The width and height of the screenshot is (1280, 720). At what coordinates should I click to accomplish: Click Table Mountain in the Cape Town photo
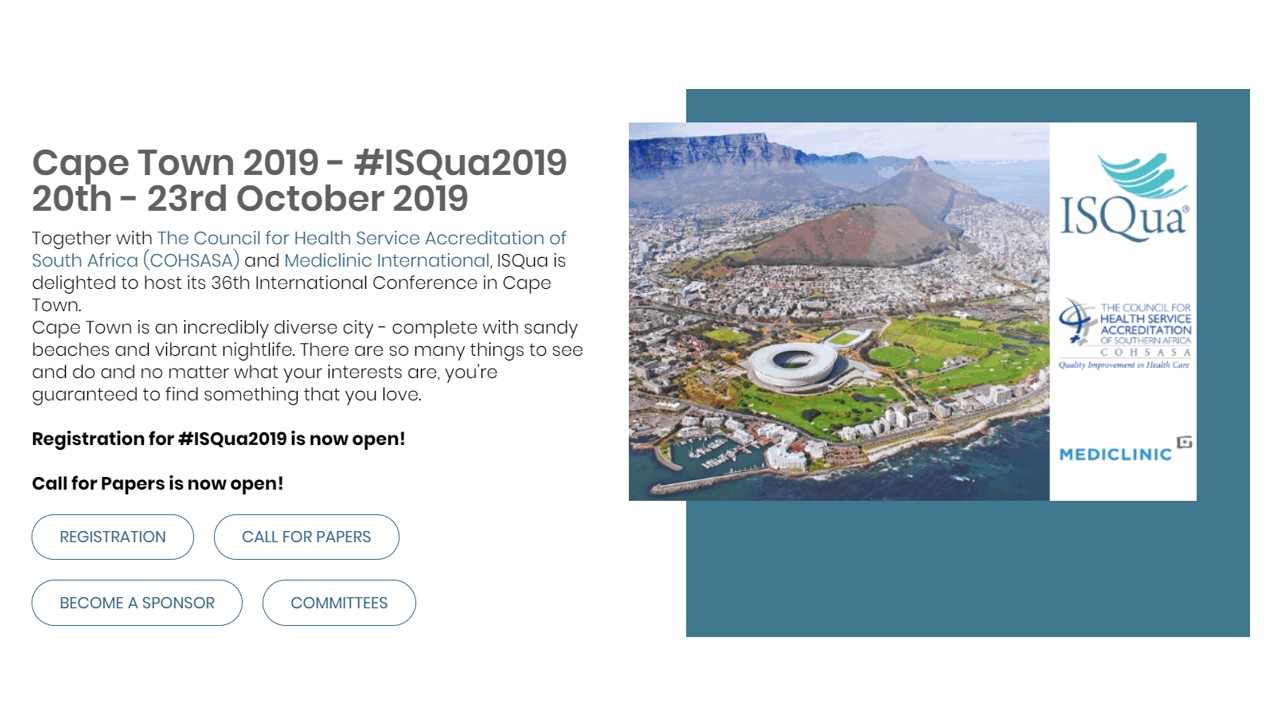pos(720,155)
